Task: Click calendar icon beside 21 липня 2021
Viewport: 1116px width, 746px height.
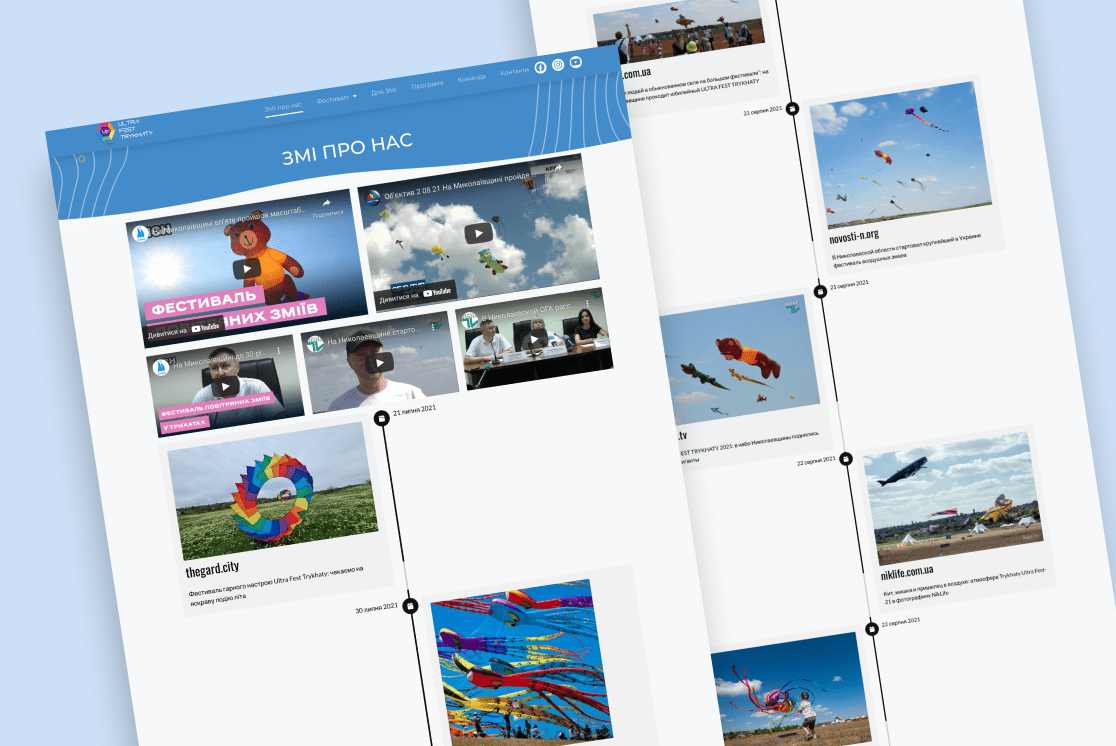Action: (x=380, y=418)
